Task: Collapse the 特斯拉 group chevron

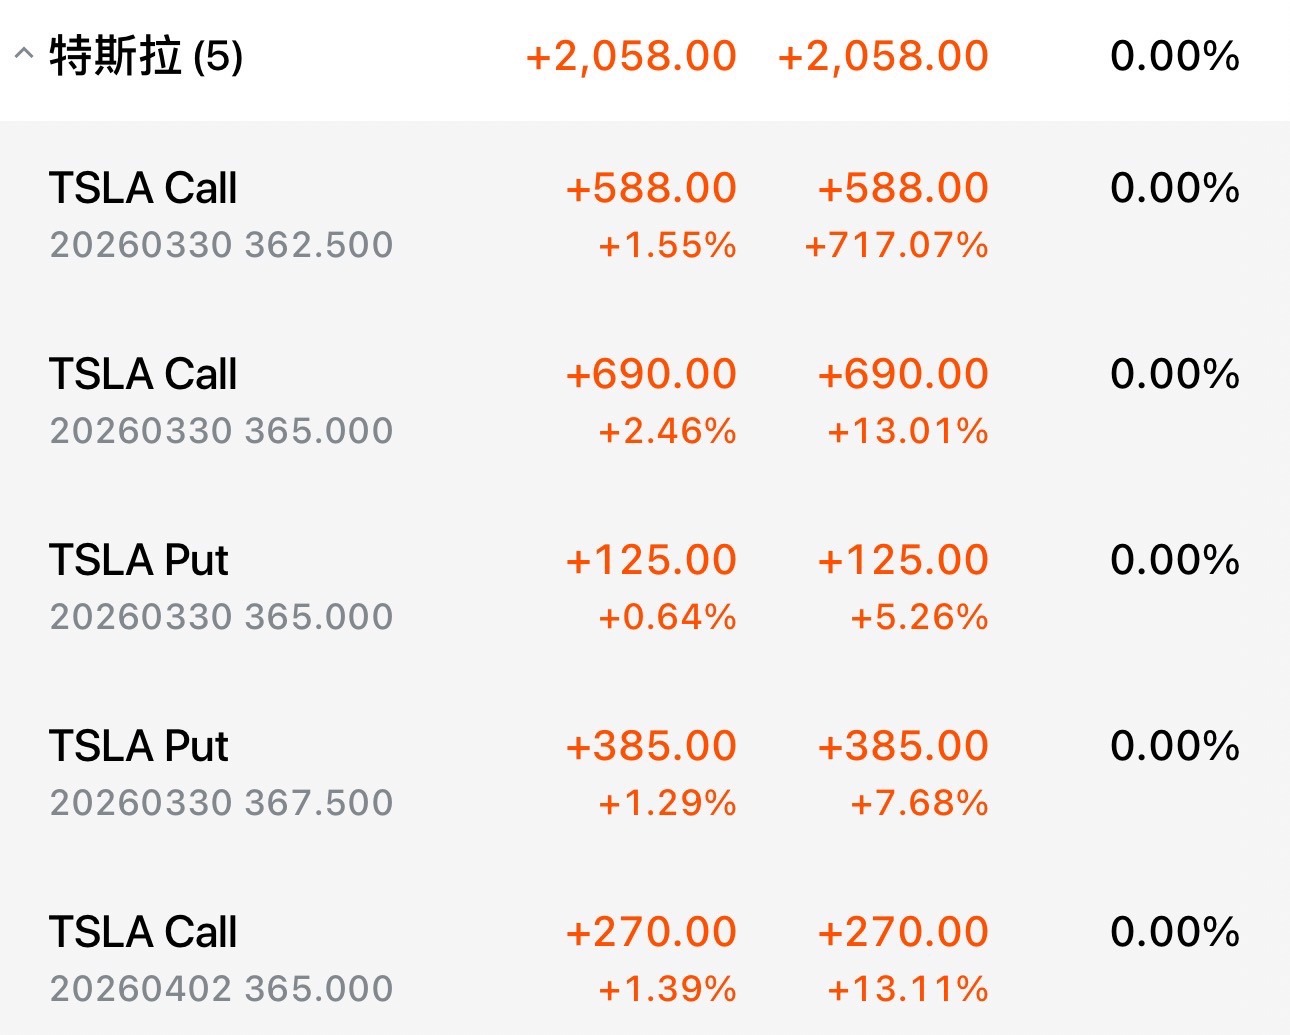Action: [24, 55]
